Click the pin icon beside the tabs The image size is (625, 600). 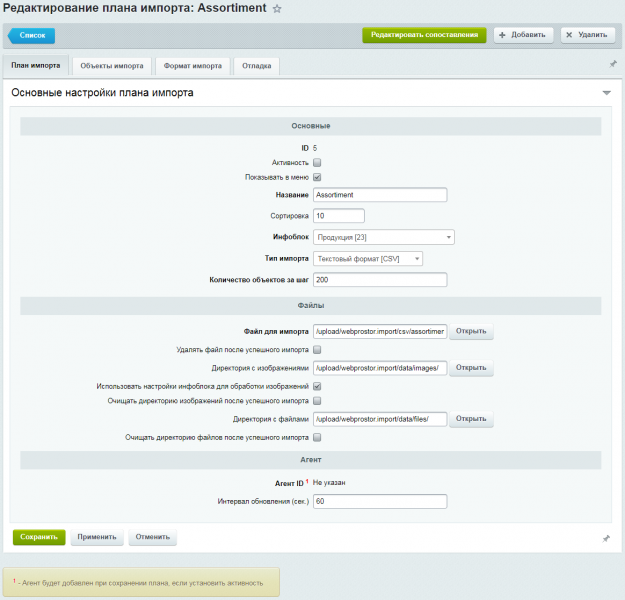(x=612, y=64)
